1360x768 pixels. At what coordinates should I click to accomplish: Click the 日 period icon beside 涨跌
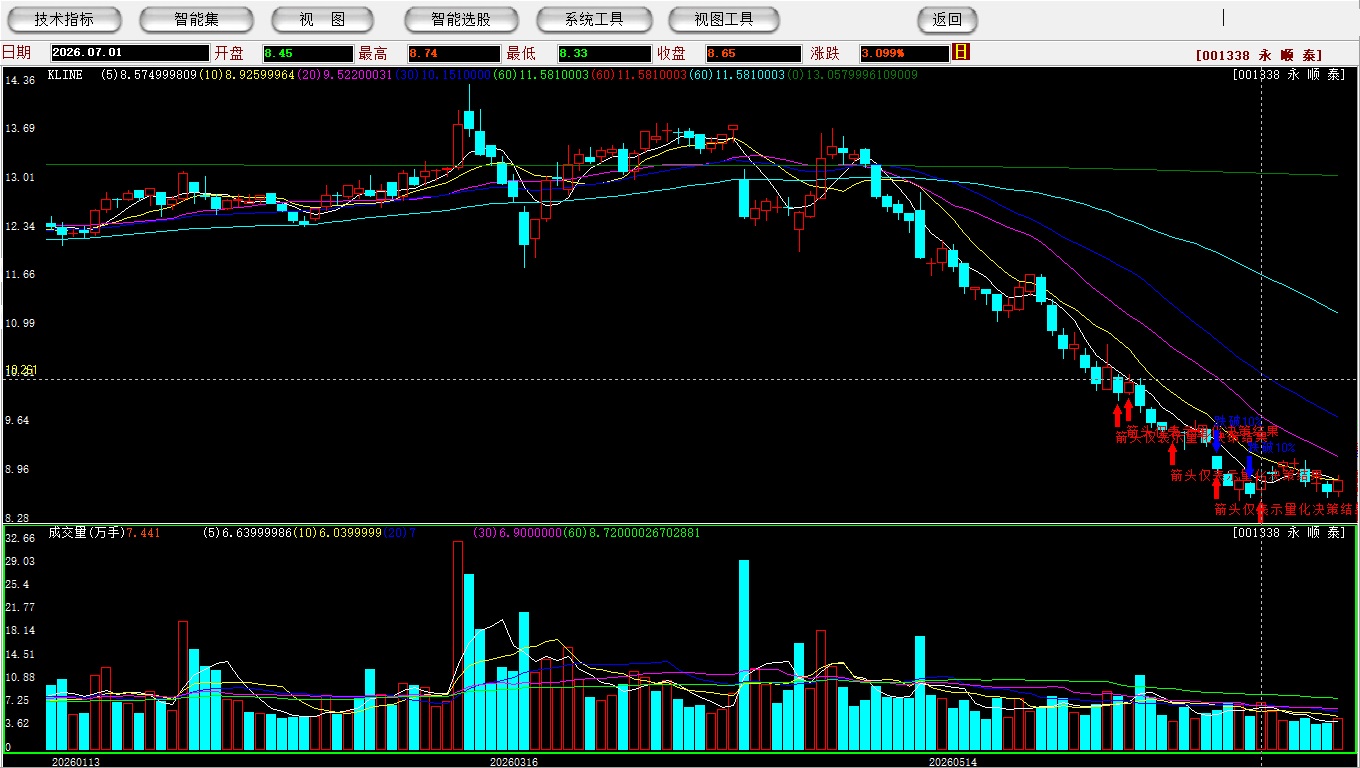point(961,52)
